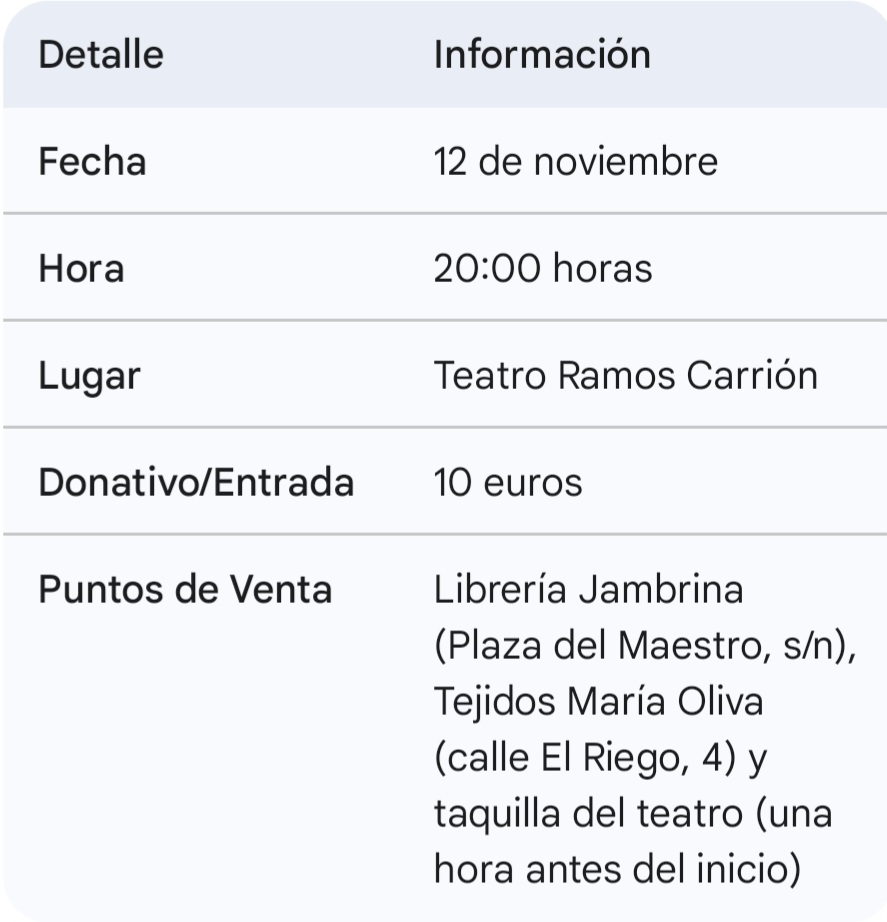The width and height of the screenshot is (887, 922).
Task: Click the Librería Jambrina text
Action: pyautogui.click(x=588, y=590)
